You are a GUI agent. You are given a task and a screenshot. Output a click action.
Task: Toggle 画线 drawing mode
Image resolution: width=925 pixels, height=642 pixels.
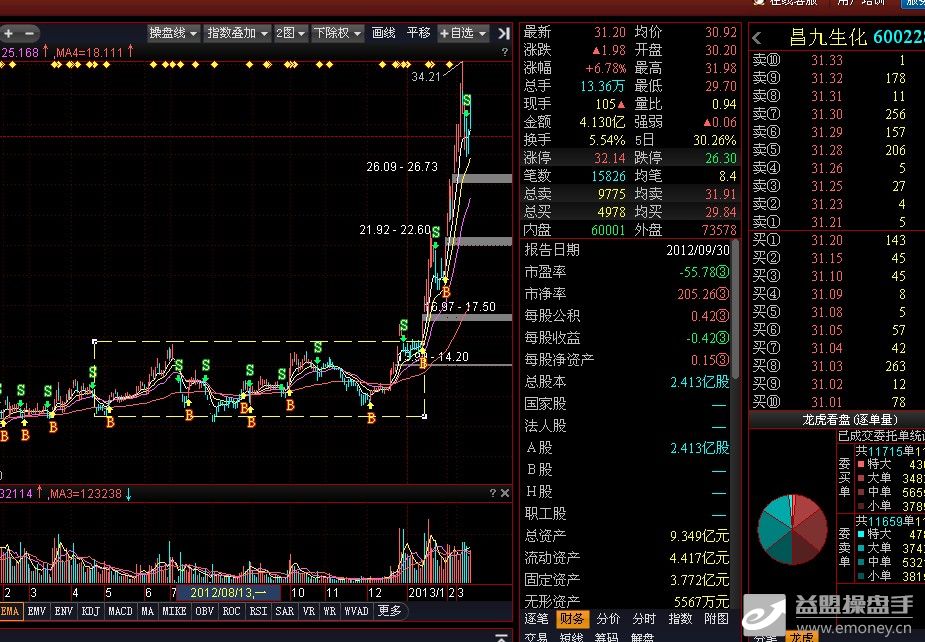tap(385, 33)
